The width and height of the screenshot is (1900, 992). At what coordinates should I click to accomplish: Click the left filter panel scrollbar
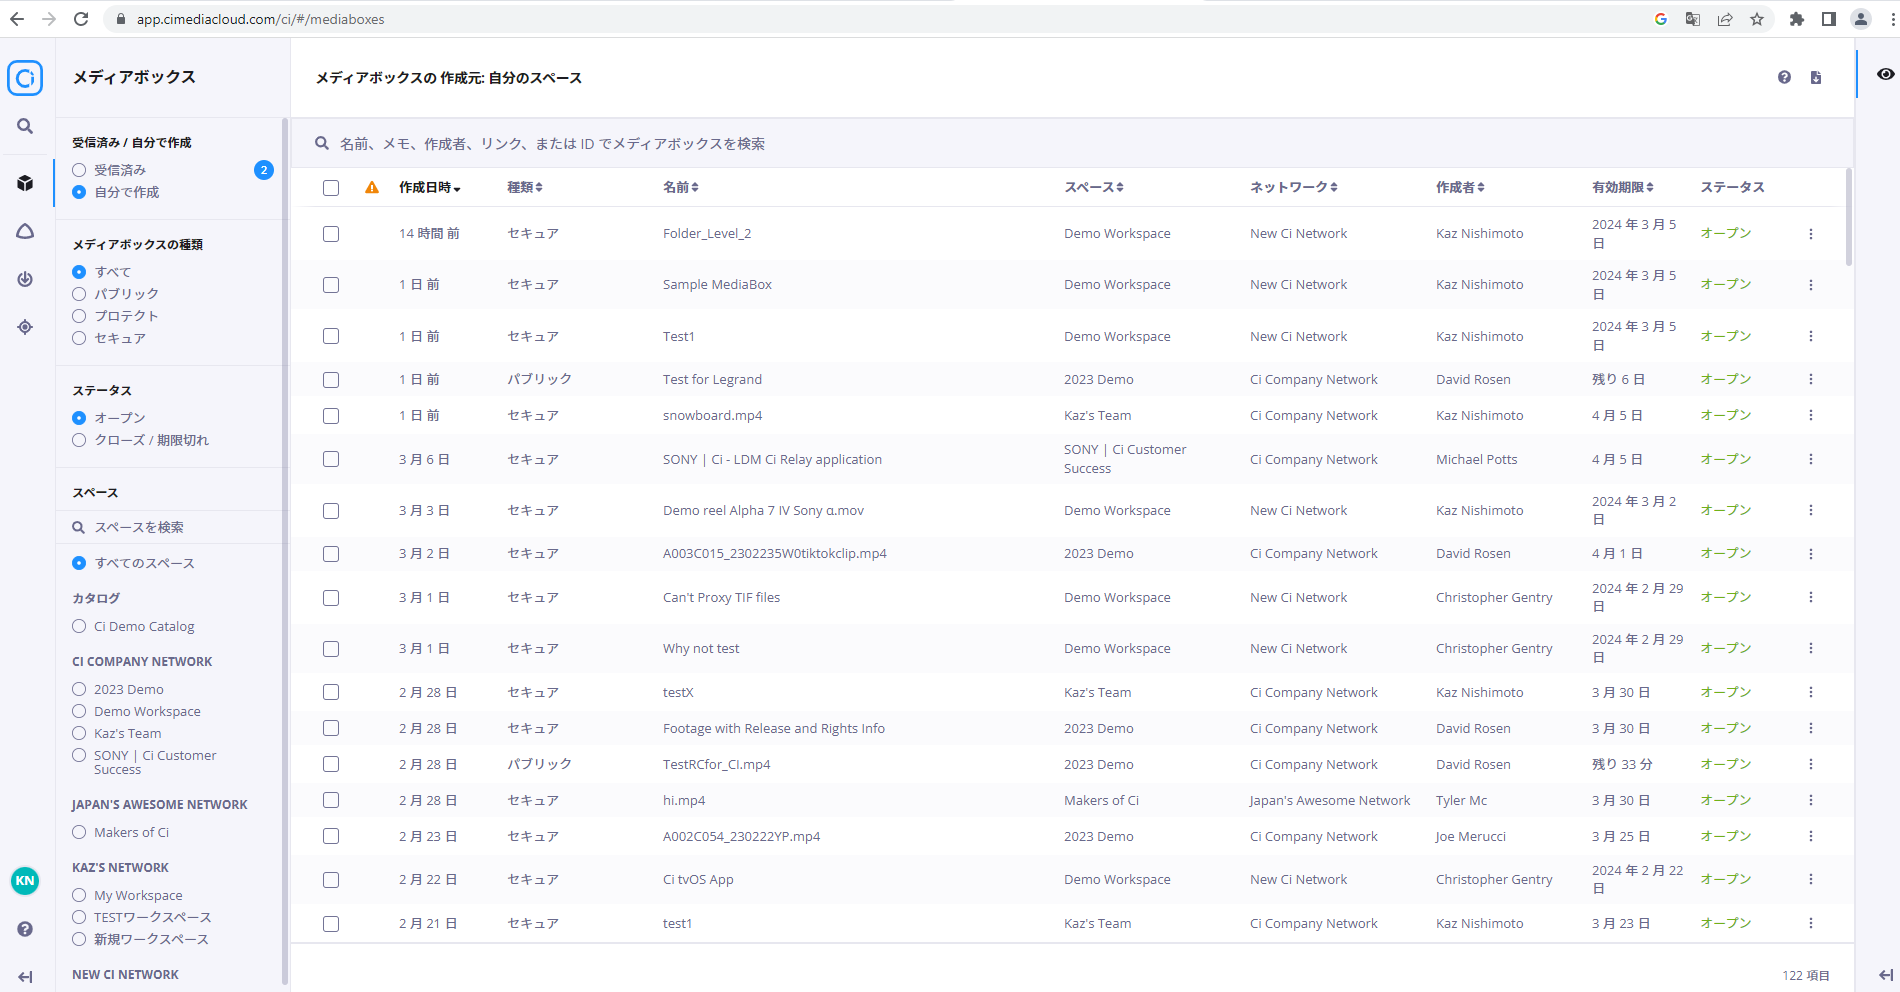[285, 550]
